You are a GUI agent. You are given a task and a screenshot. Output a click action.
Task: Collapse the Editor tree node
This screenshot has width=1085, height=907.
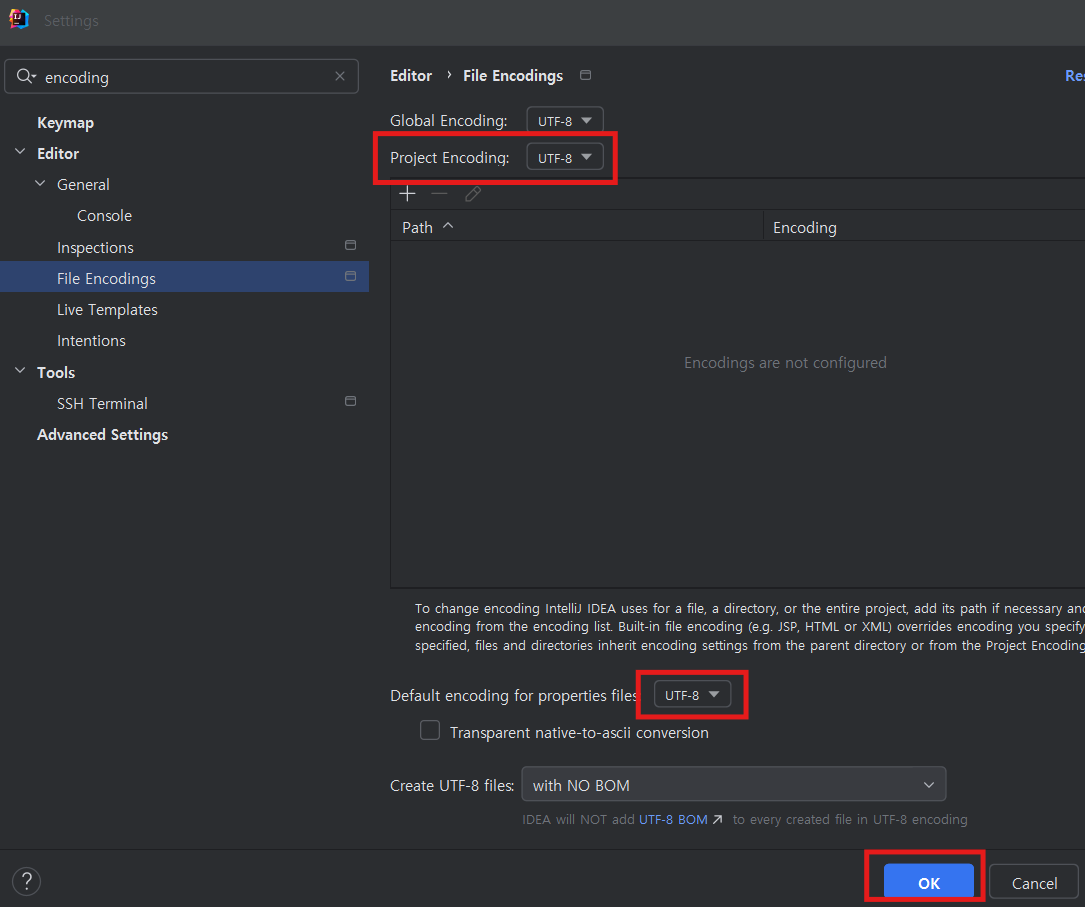20,152
